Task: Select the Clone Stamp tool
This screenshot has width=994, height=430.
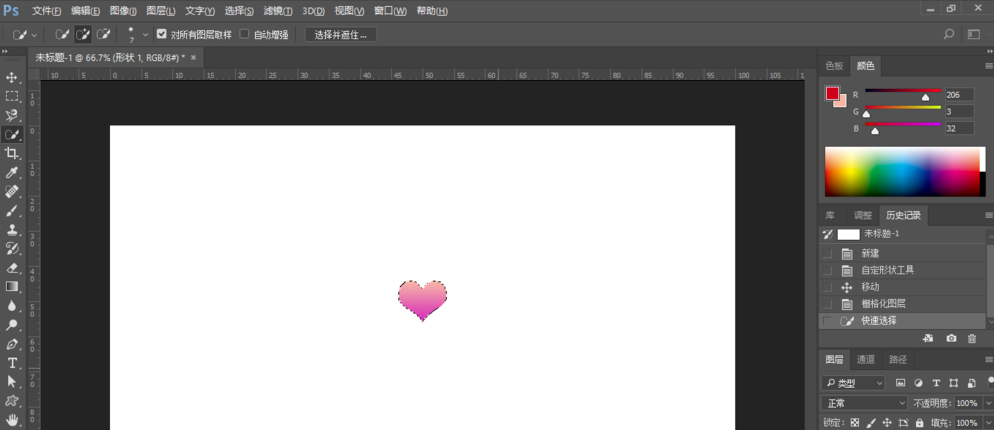Action: (11, 229)
